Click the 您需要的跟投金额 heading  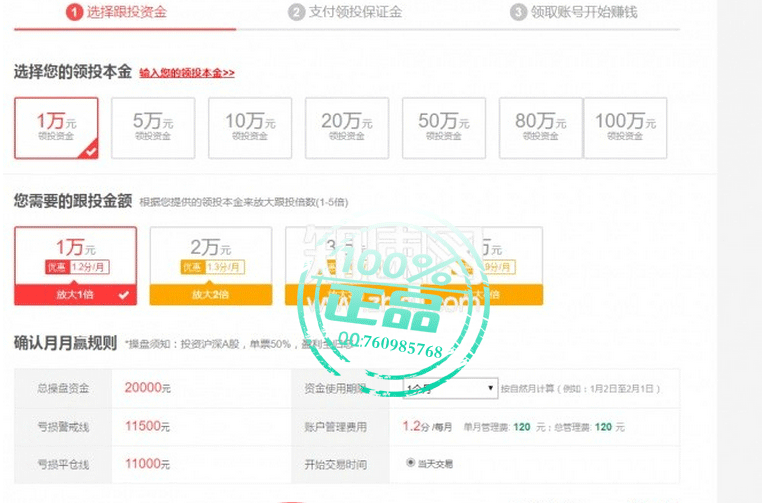pyautogui.click(x=73, y=200)
